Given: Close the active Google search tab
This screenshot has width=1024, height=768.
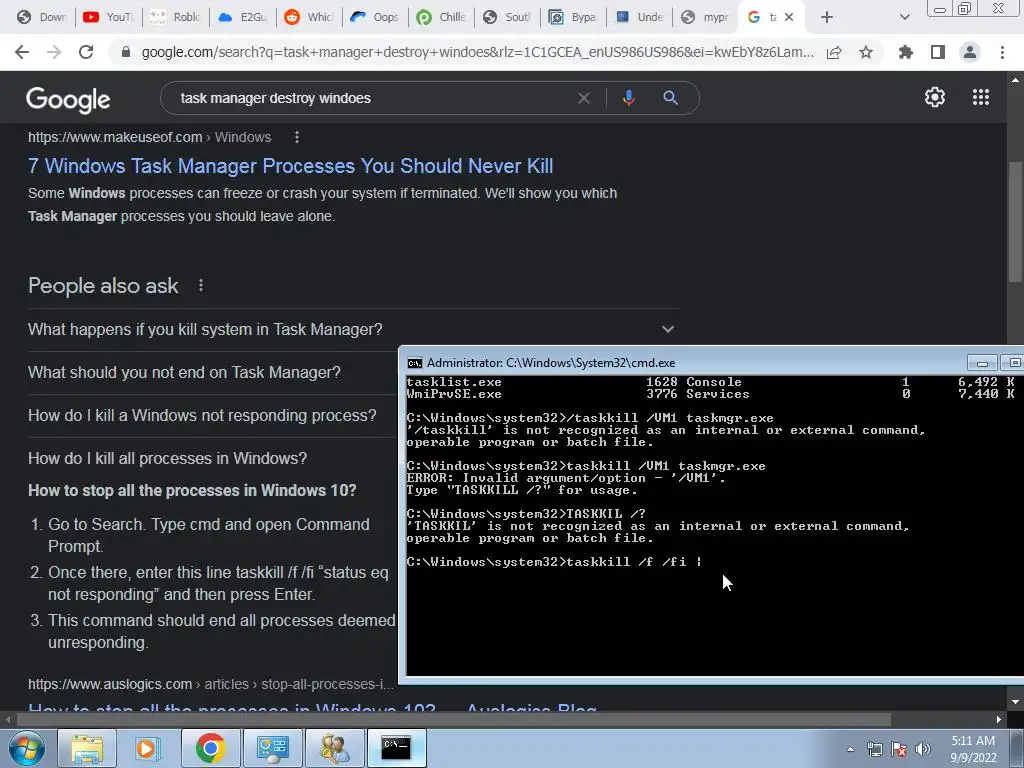Looking at the screenshot, I should pos(789,17).
